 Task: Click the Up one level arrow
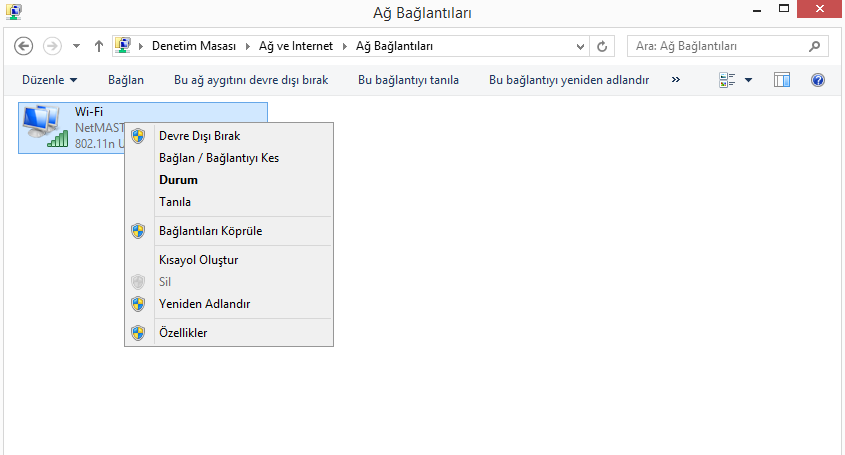99,46
